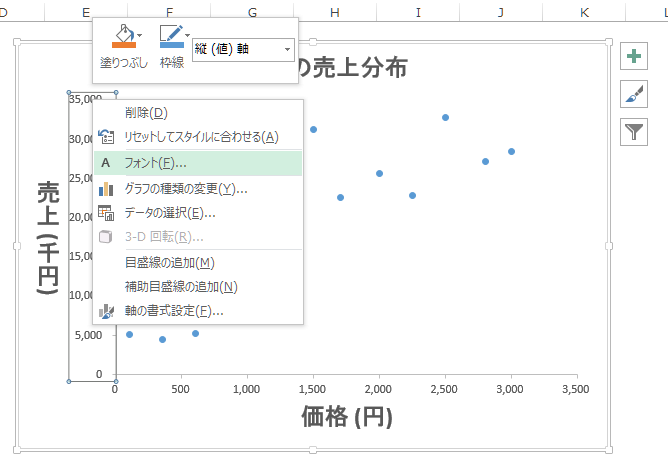Choose グラフの種類の変更(Y)...

[198, 188]
